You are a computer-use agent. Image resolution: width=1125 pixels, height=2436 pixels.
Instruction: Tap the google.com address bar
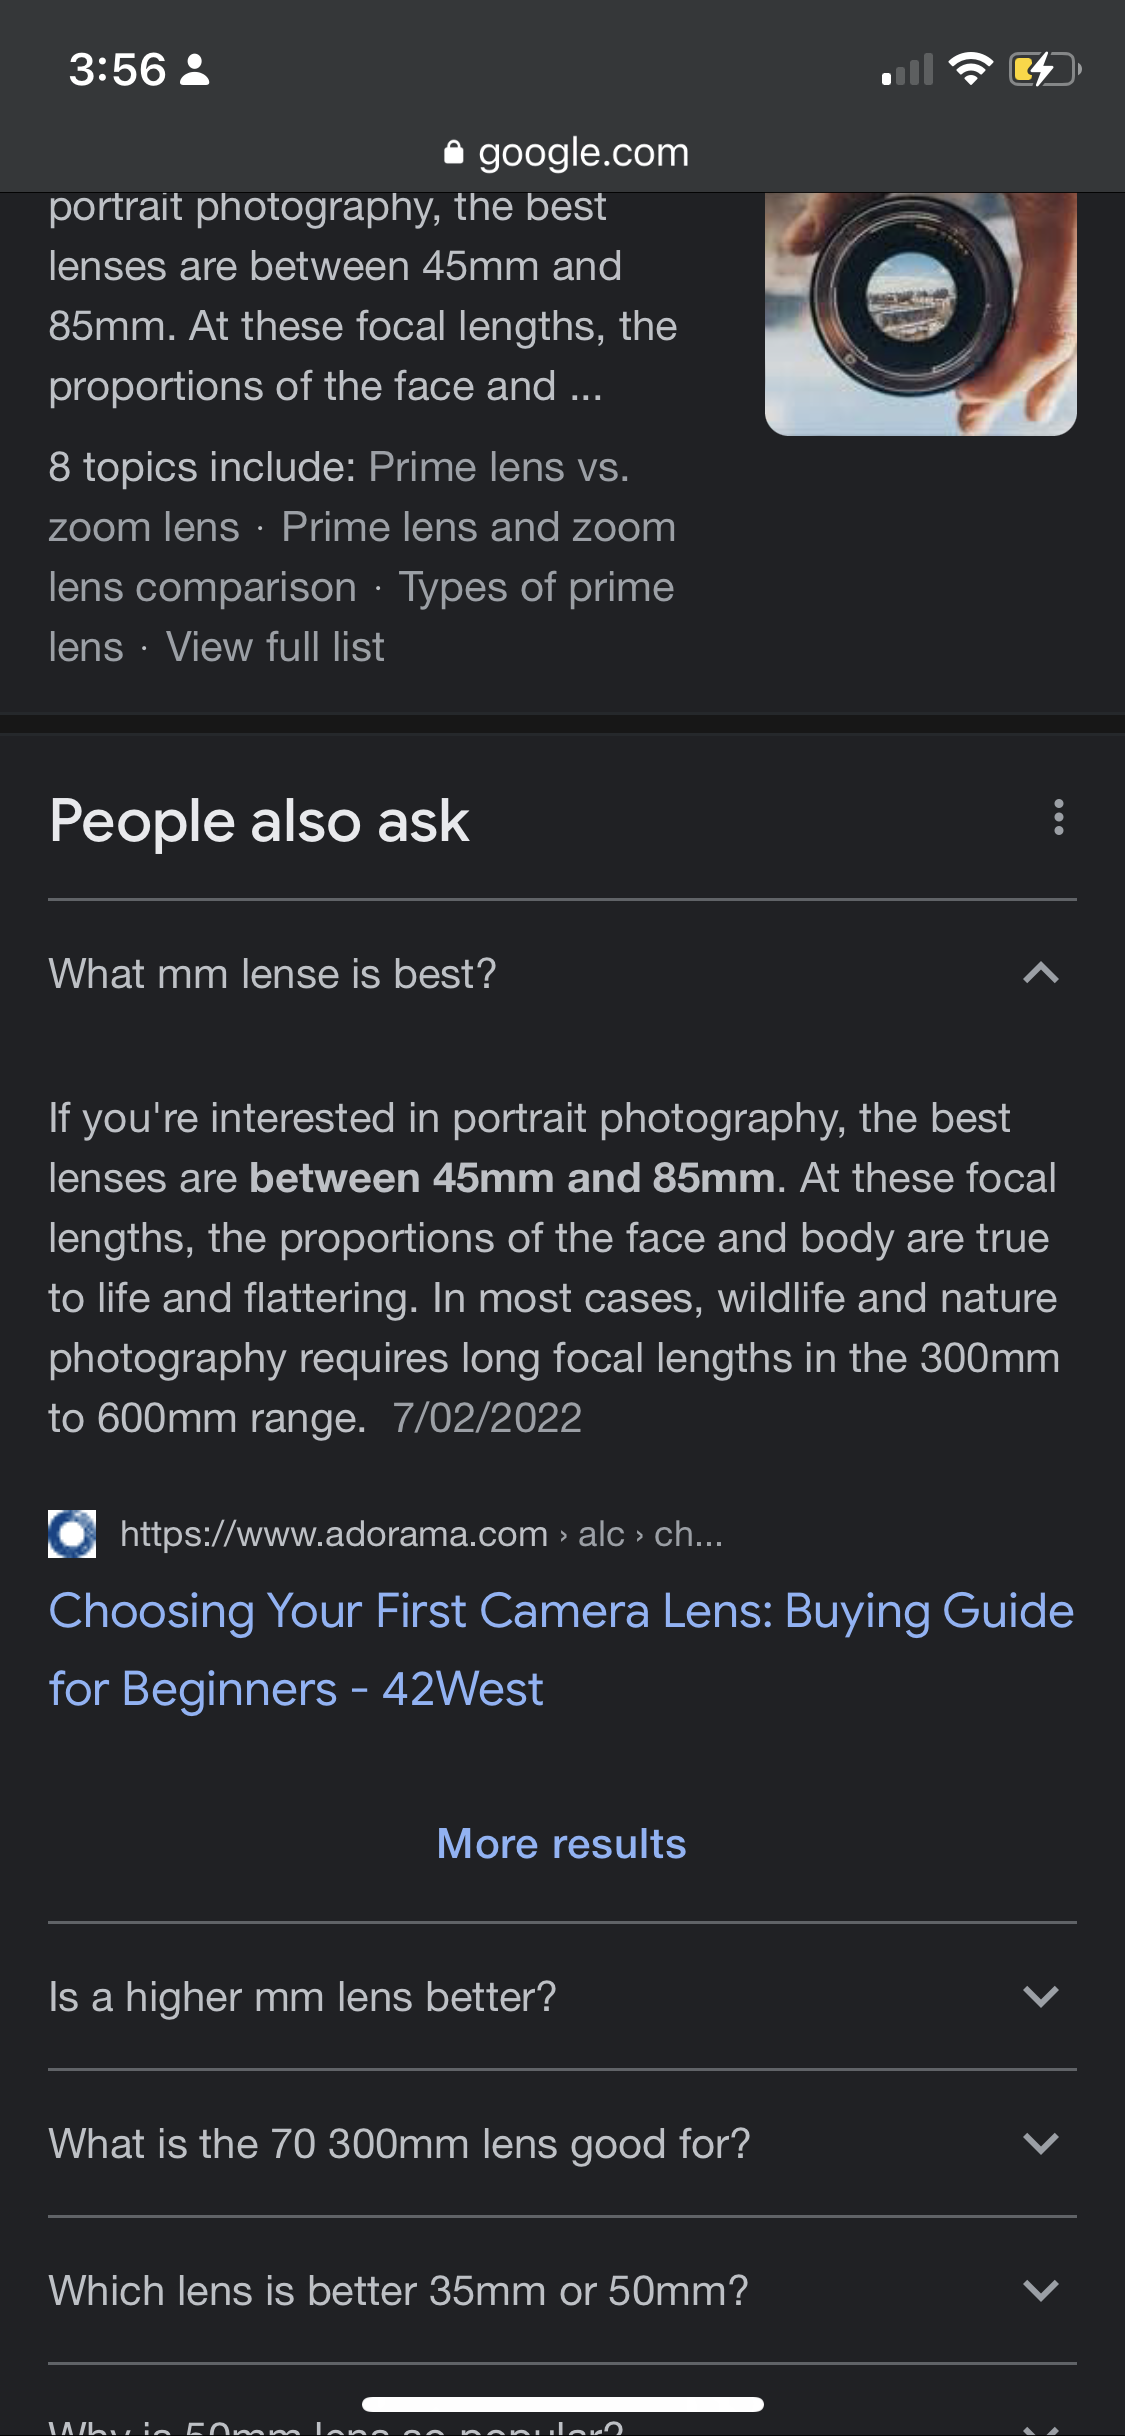566,152
